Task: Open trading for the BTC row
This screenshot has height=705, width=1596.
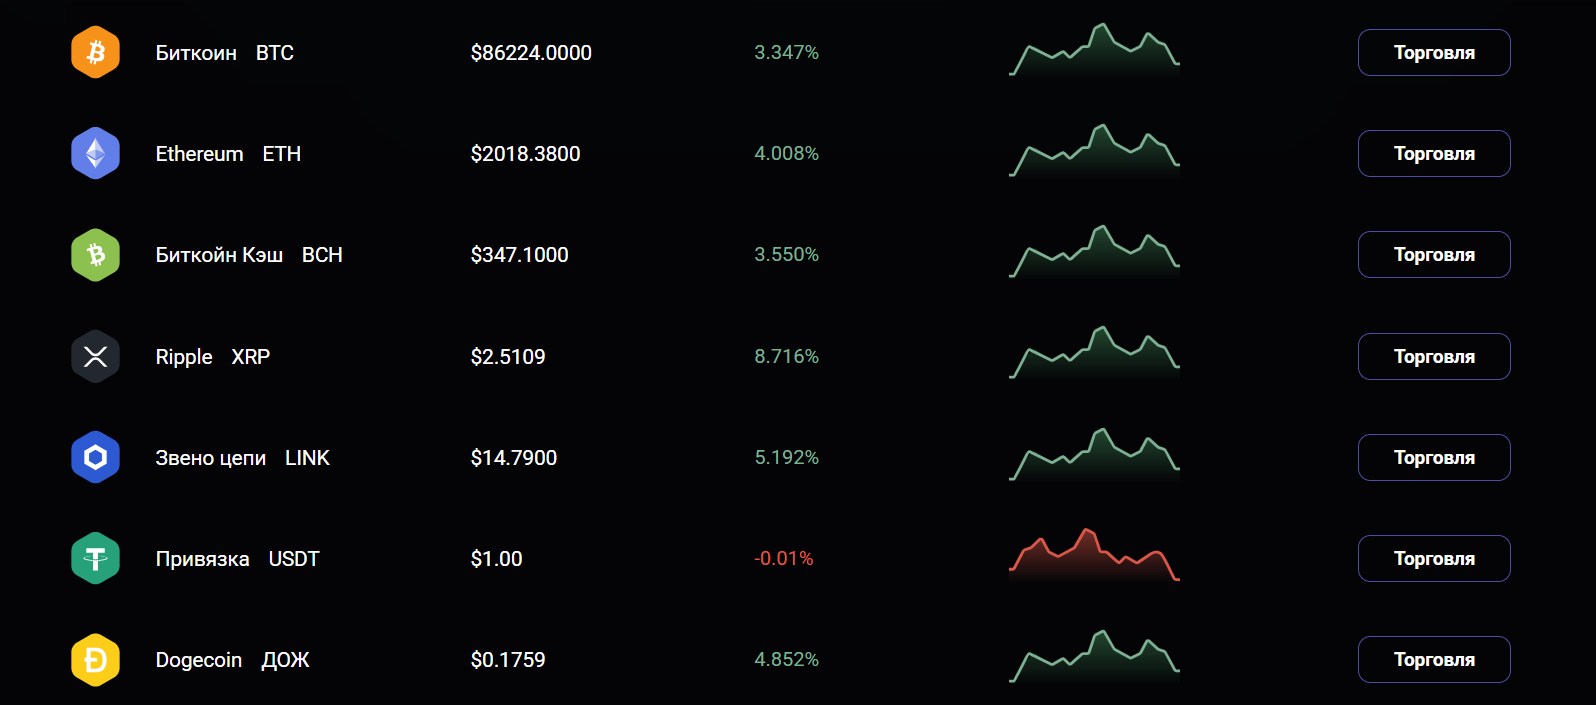Action: [1434, 52]
